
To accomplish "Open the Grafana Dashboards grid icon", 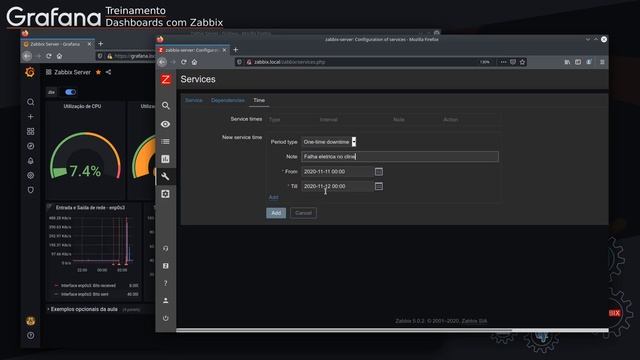I will (x=31, y=131).
